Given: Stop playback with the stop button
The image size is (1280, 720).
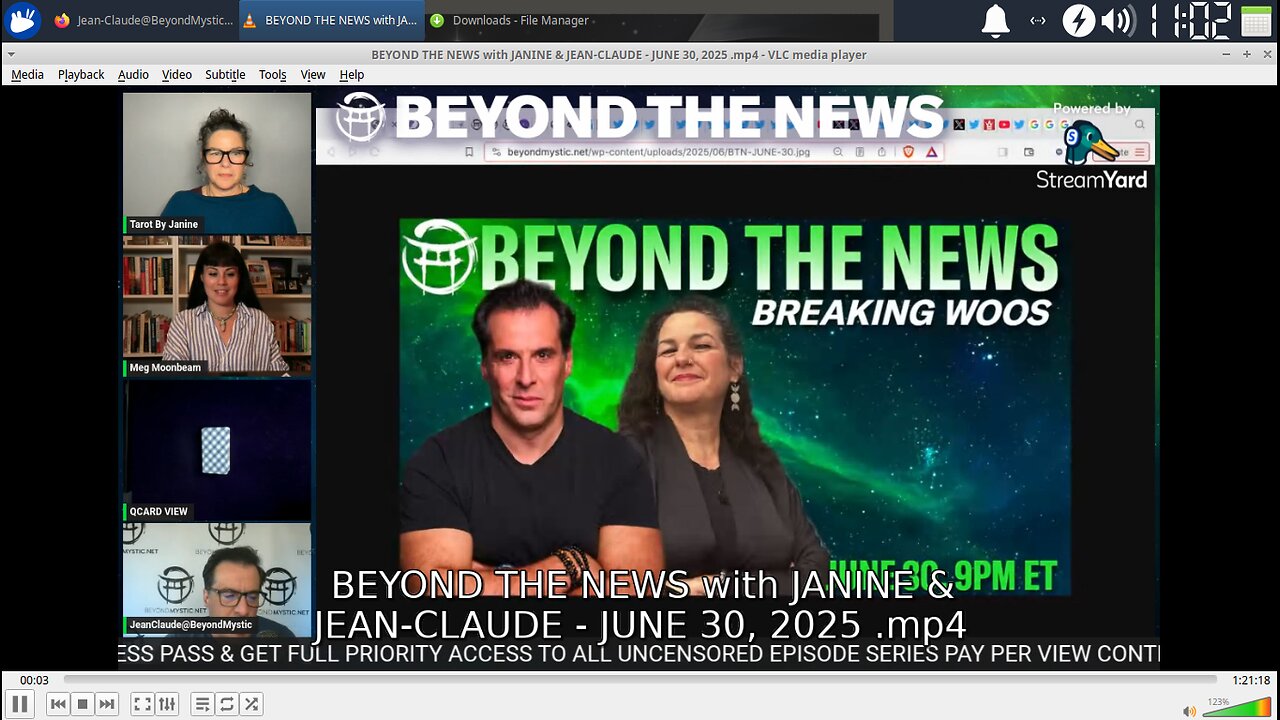Looking at the screenshot, I should tap(82, 704).
